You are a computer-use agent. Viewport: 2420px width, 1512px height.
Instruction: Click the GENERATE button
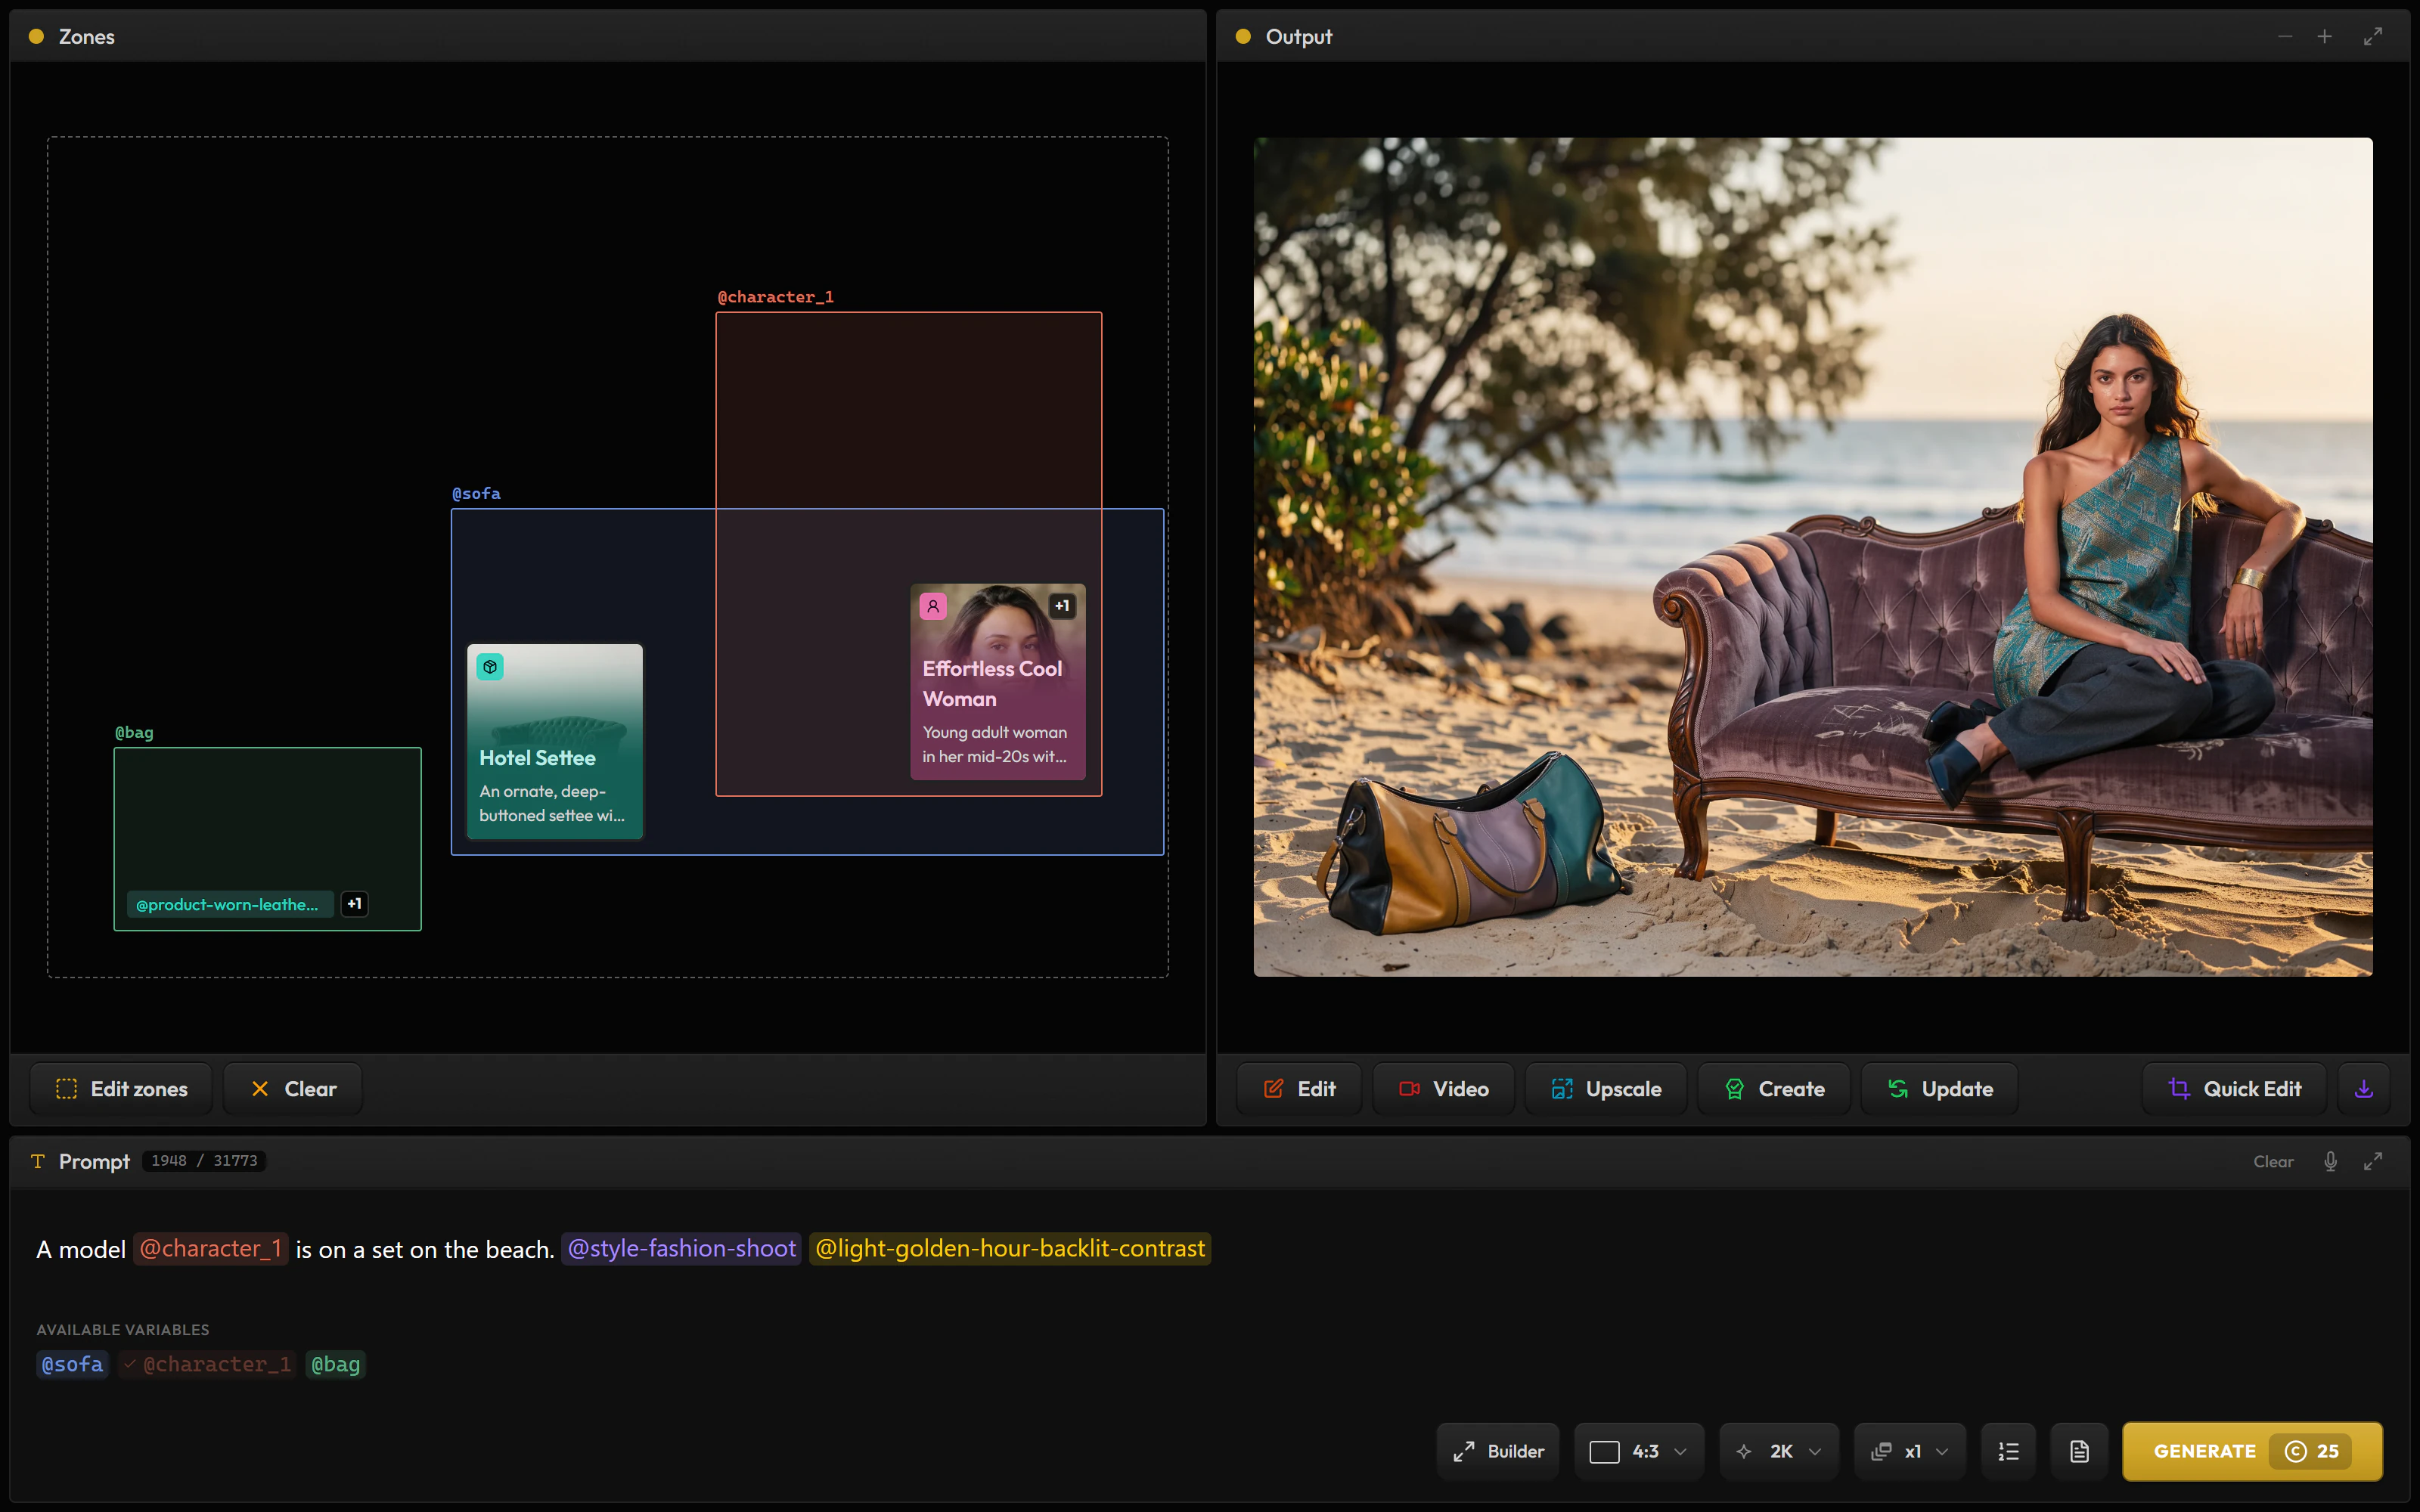point(2252,1451)
